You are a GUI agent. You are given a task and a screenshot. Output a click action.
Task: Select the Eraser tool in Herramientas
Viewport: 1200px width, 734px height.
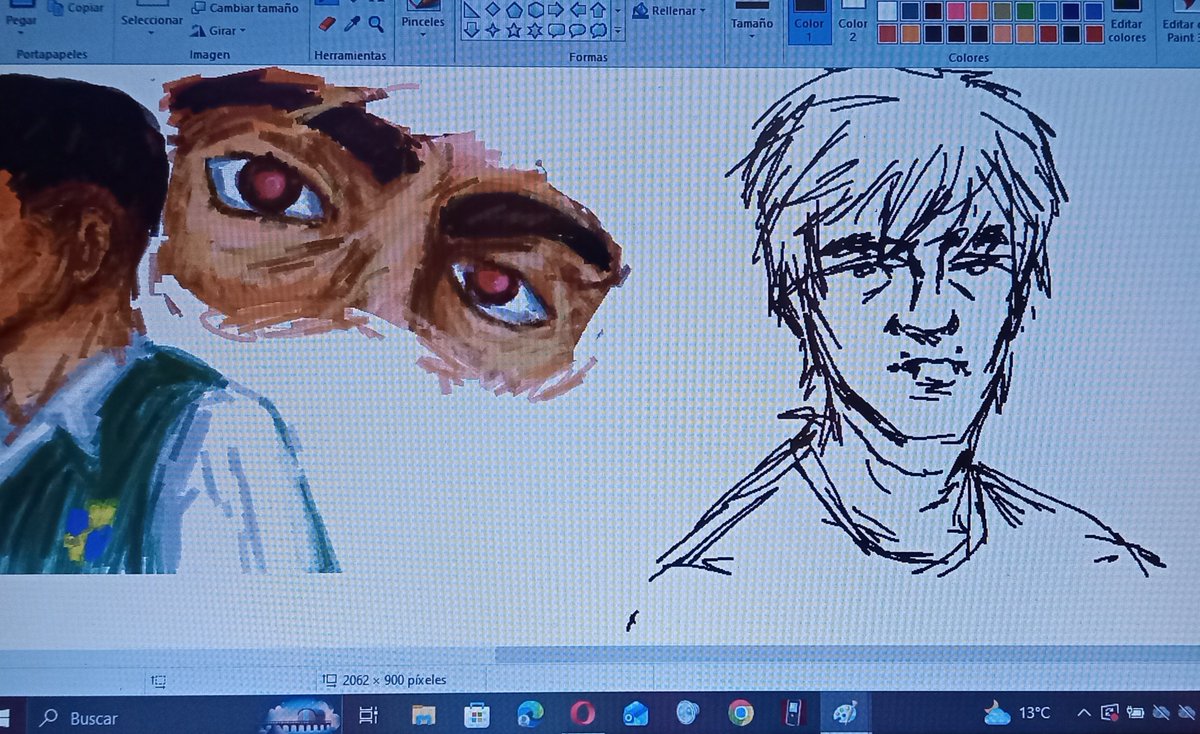327,24
